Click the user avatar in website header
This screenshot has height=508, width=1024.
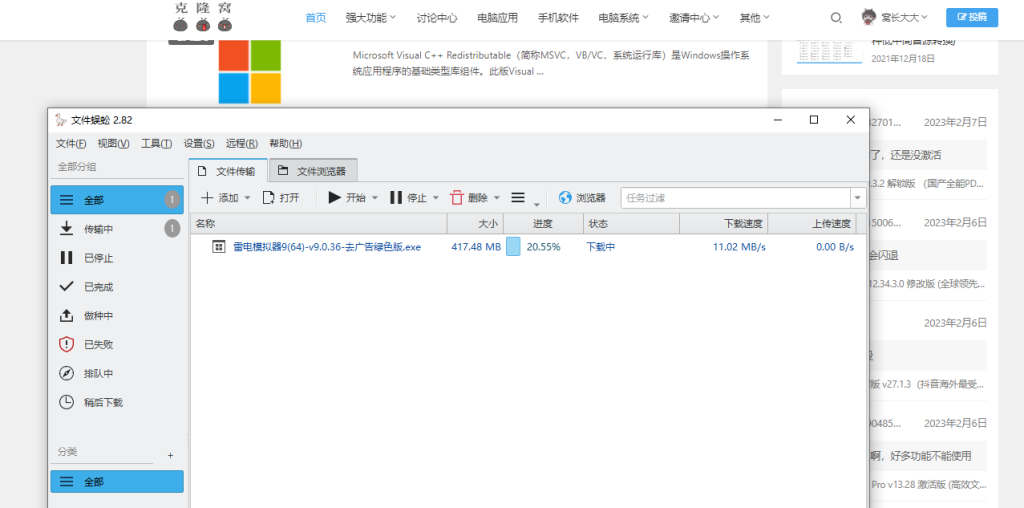click(x=869, y=18)
